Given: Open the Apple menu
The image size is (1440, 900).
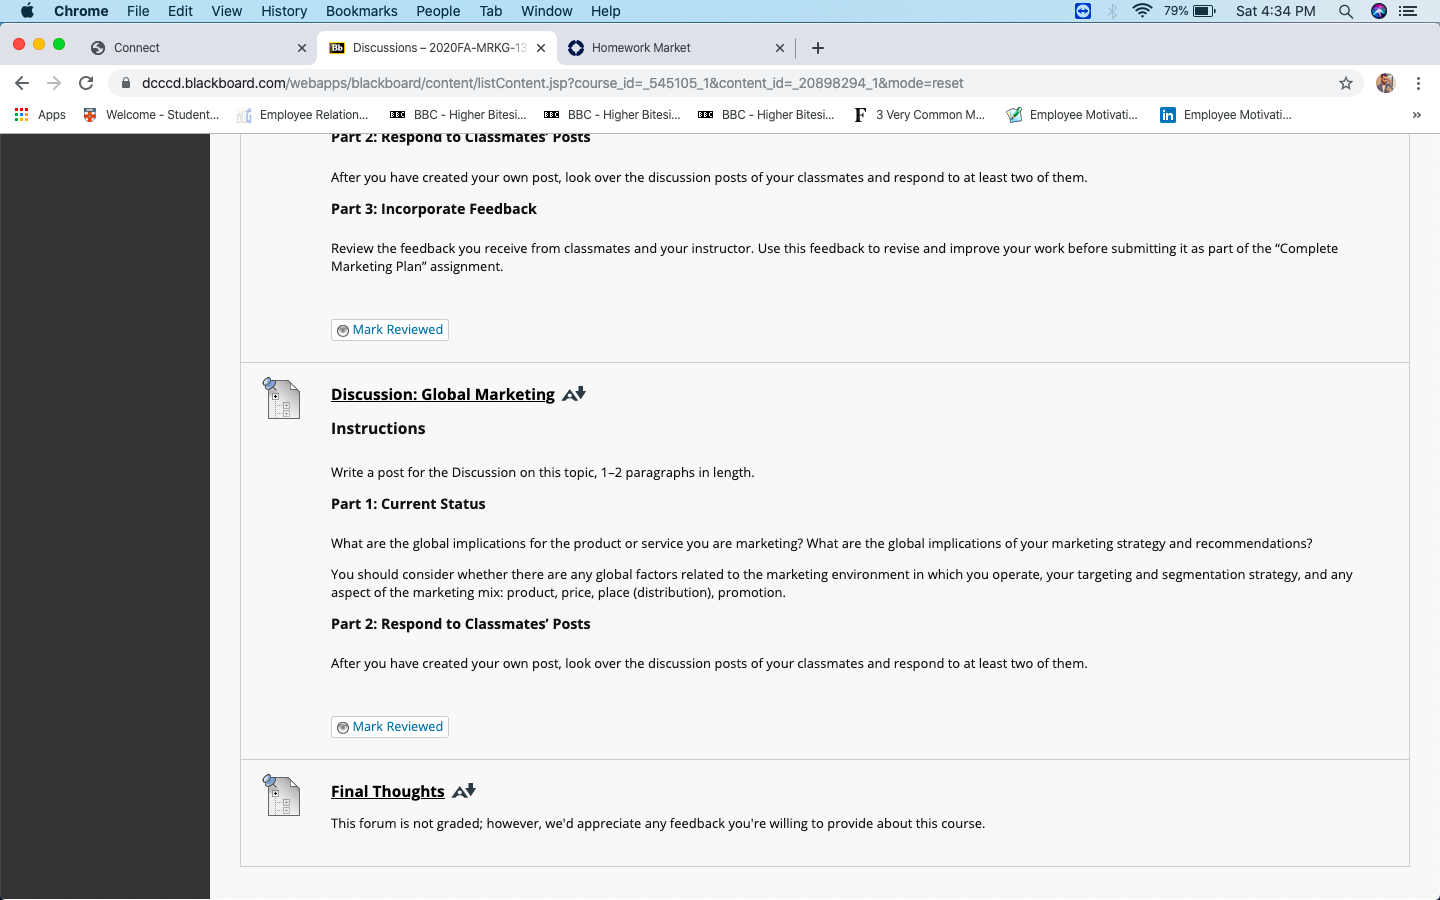Looking at the screenshot, I should point(27,11).
